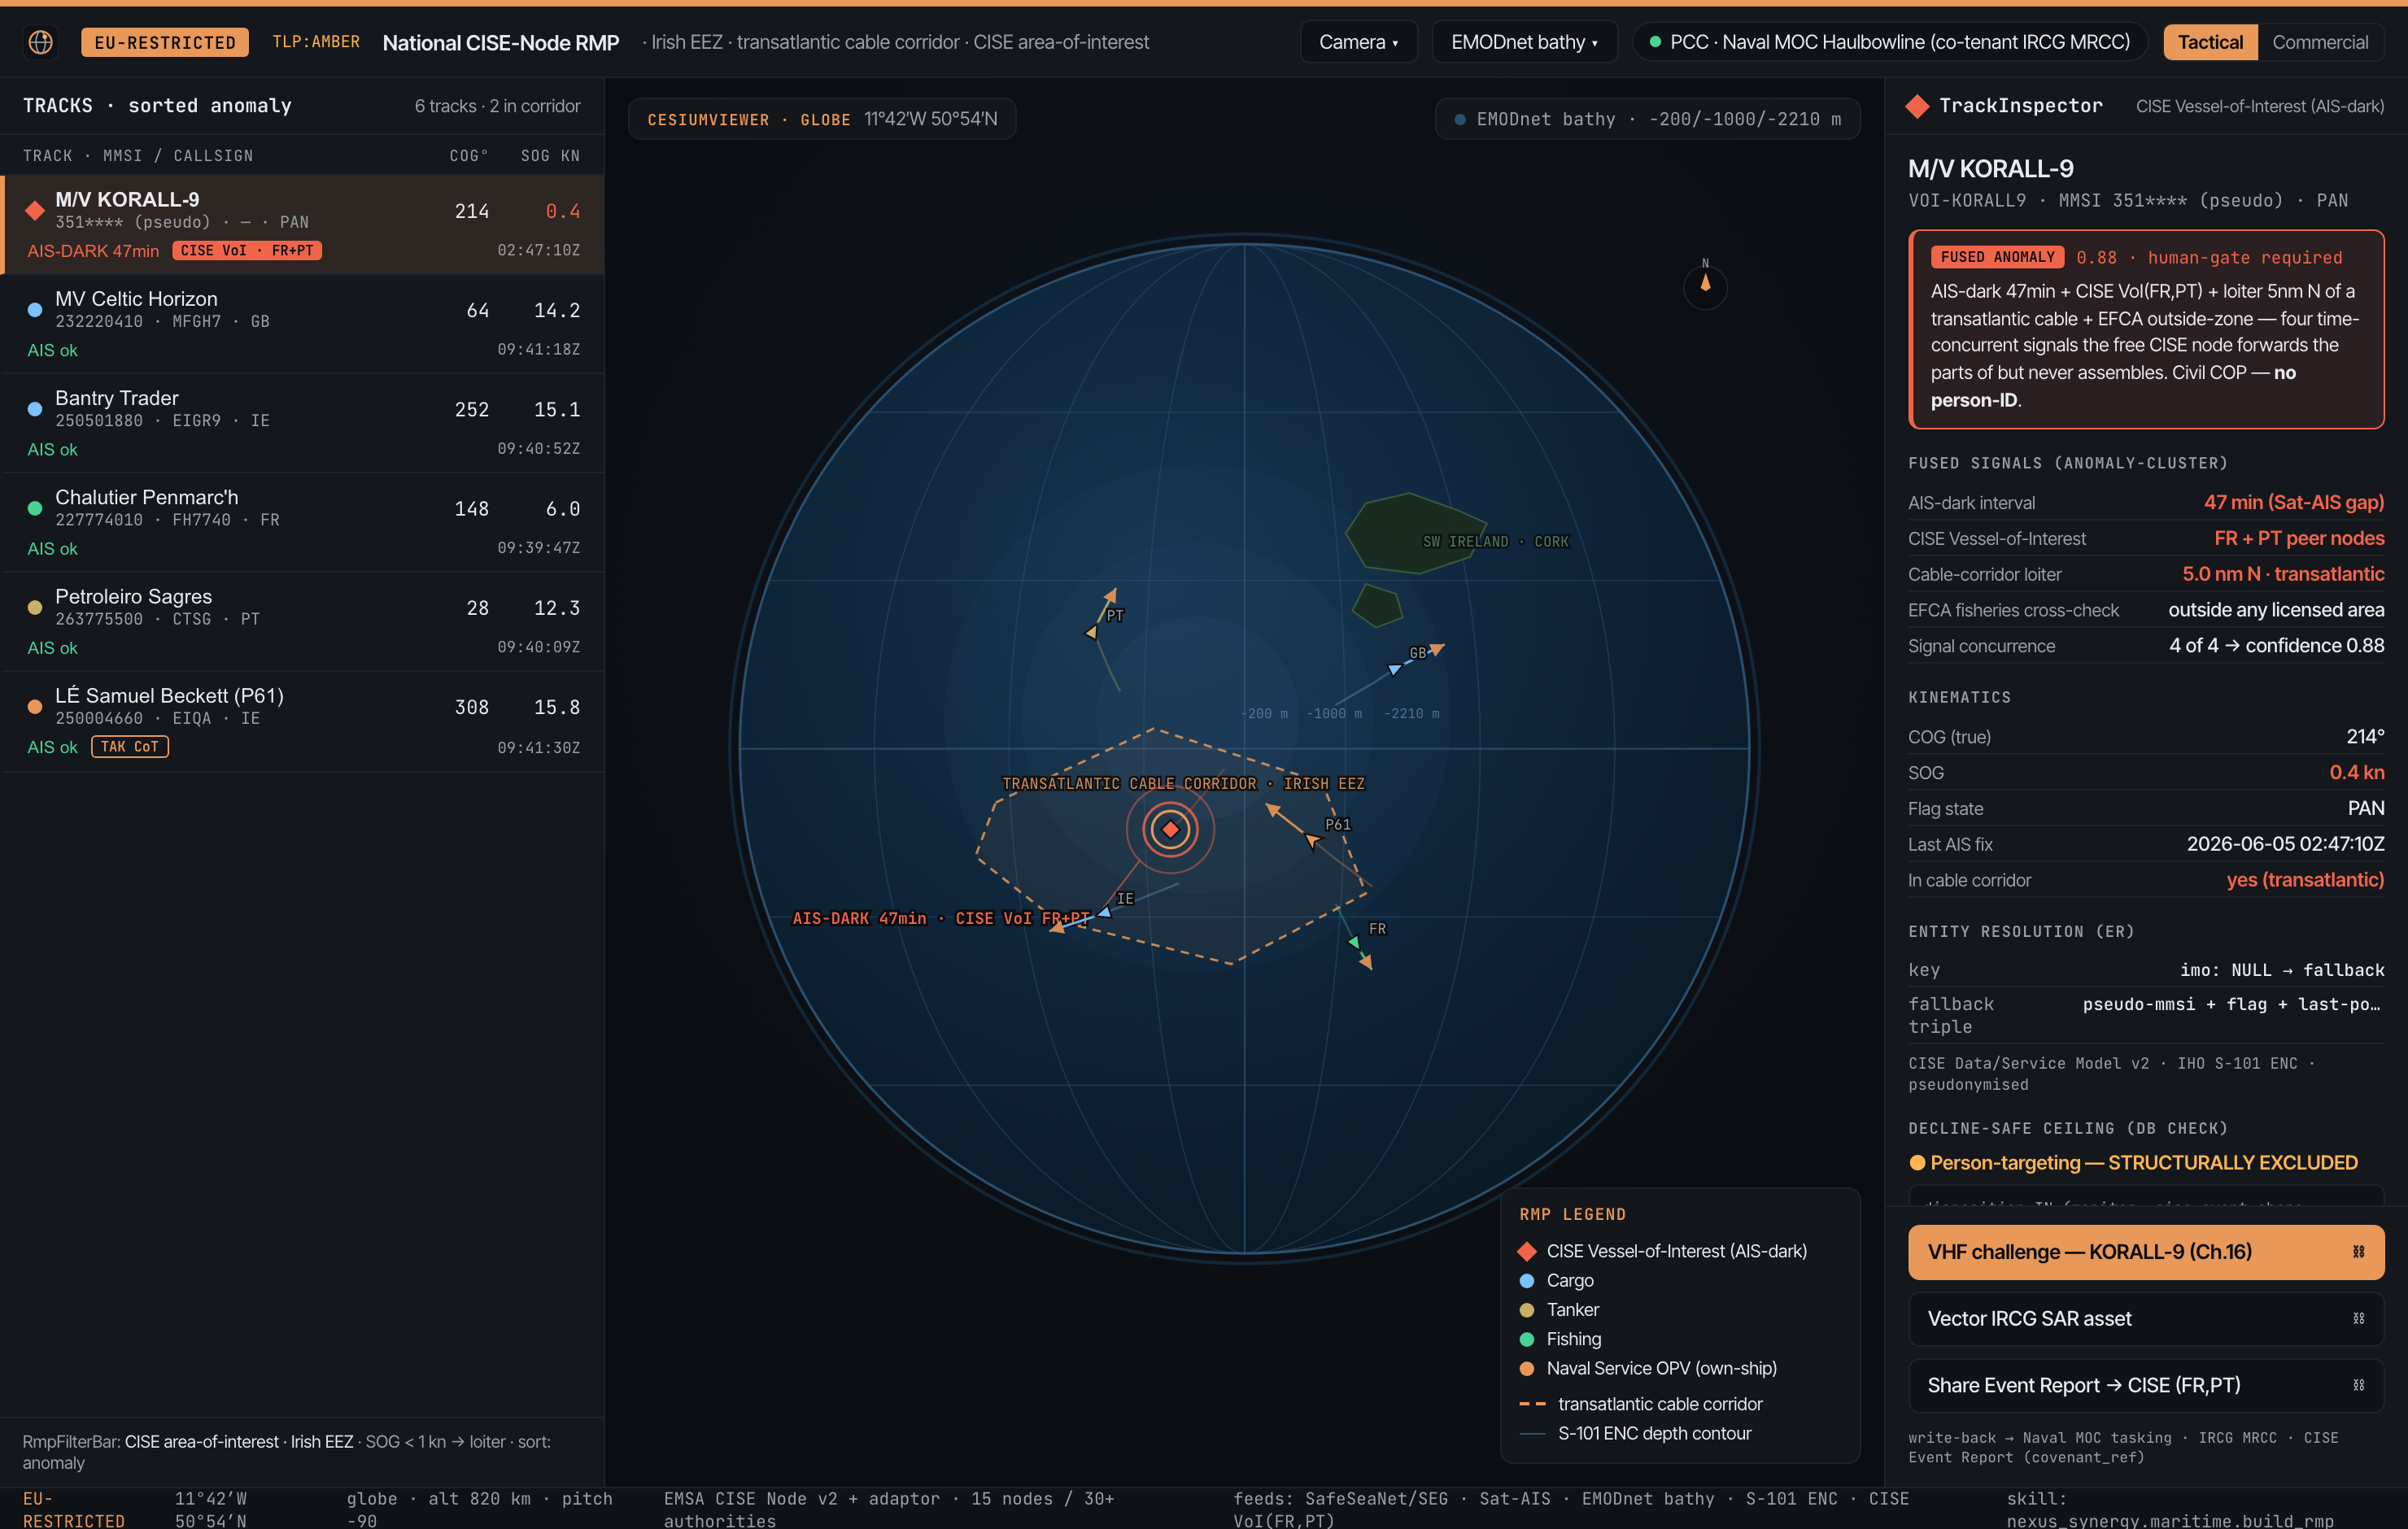Select the Petroleiro Sagres track name
2408x1529 pixels.
point(133,596)
